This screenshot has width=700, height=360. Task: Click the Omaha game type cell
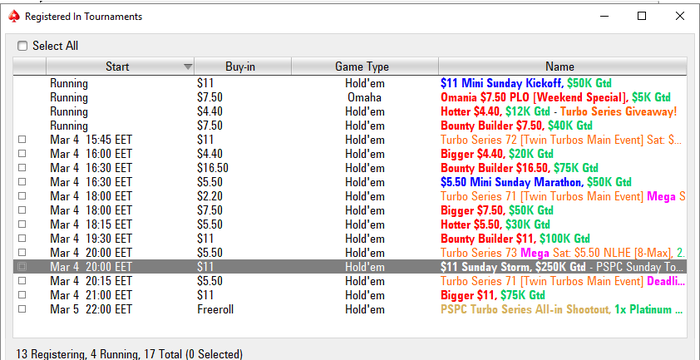[x=364, y=97]
